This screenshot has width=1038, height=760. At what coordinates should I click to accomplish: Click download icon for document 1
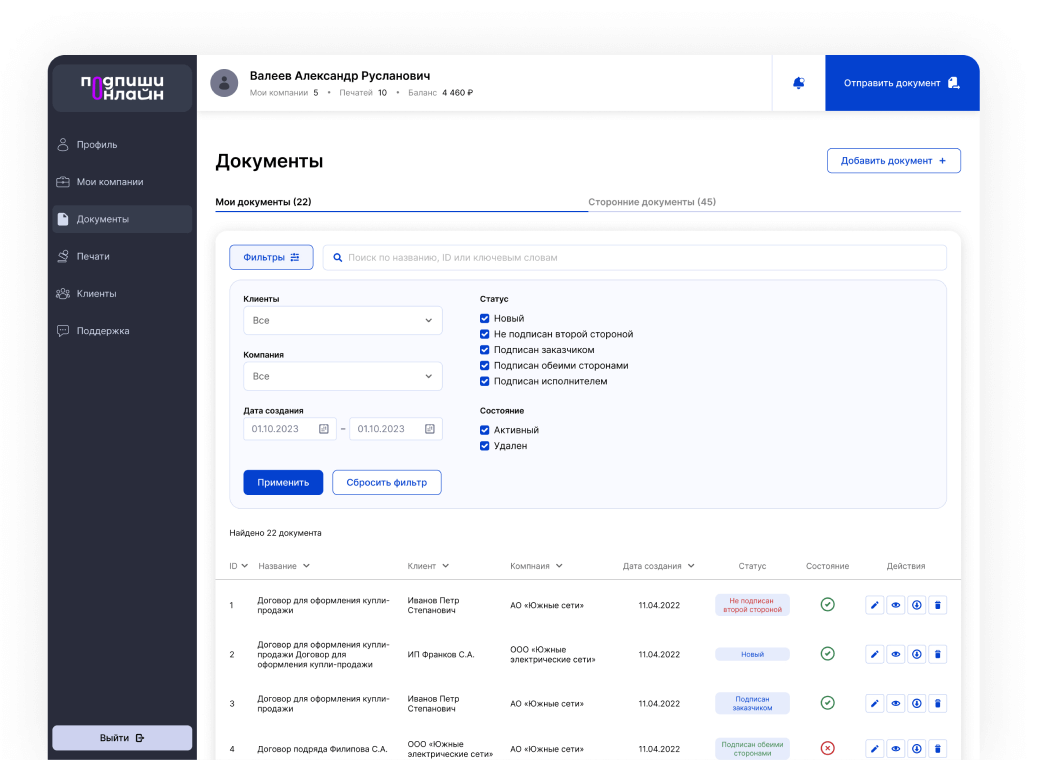coord(917,605)
